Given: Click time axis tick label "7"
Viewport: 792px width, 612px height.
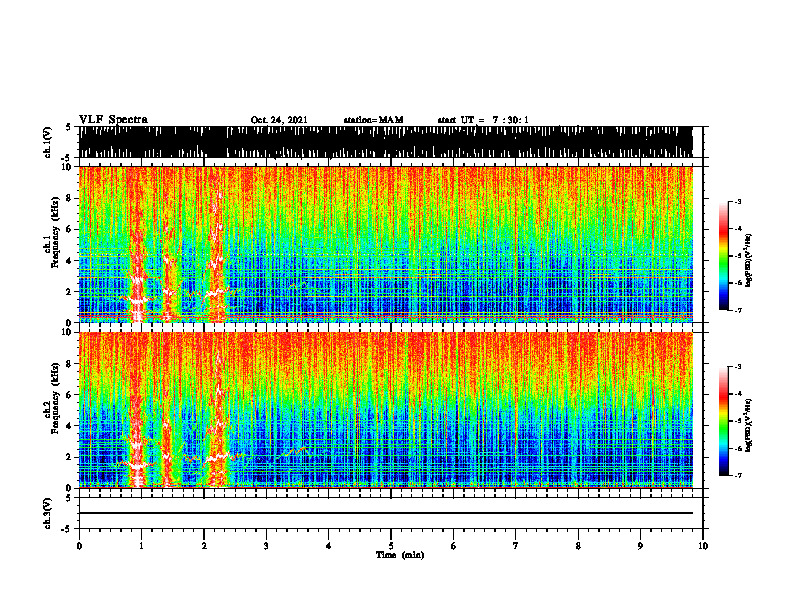Looking at the screenshot, I should [516, 546].
